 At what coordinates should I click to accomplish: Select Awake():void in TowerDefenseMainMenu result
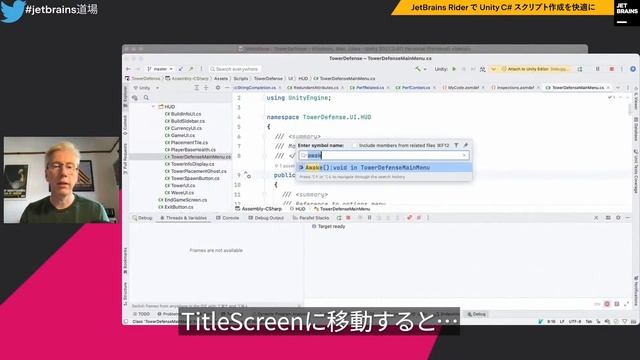384,167
